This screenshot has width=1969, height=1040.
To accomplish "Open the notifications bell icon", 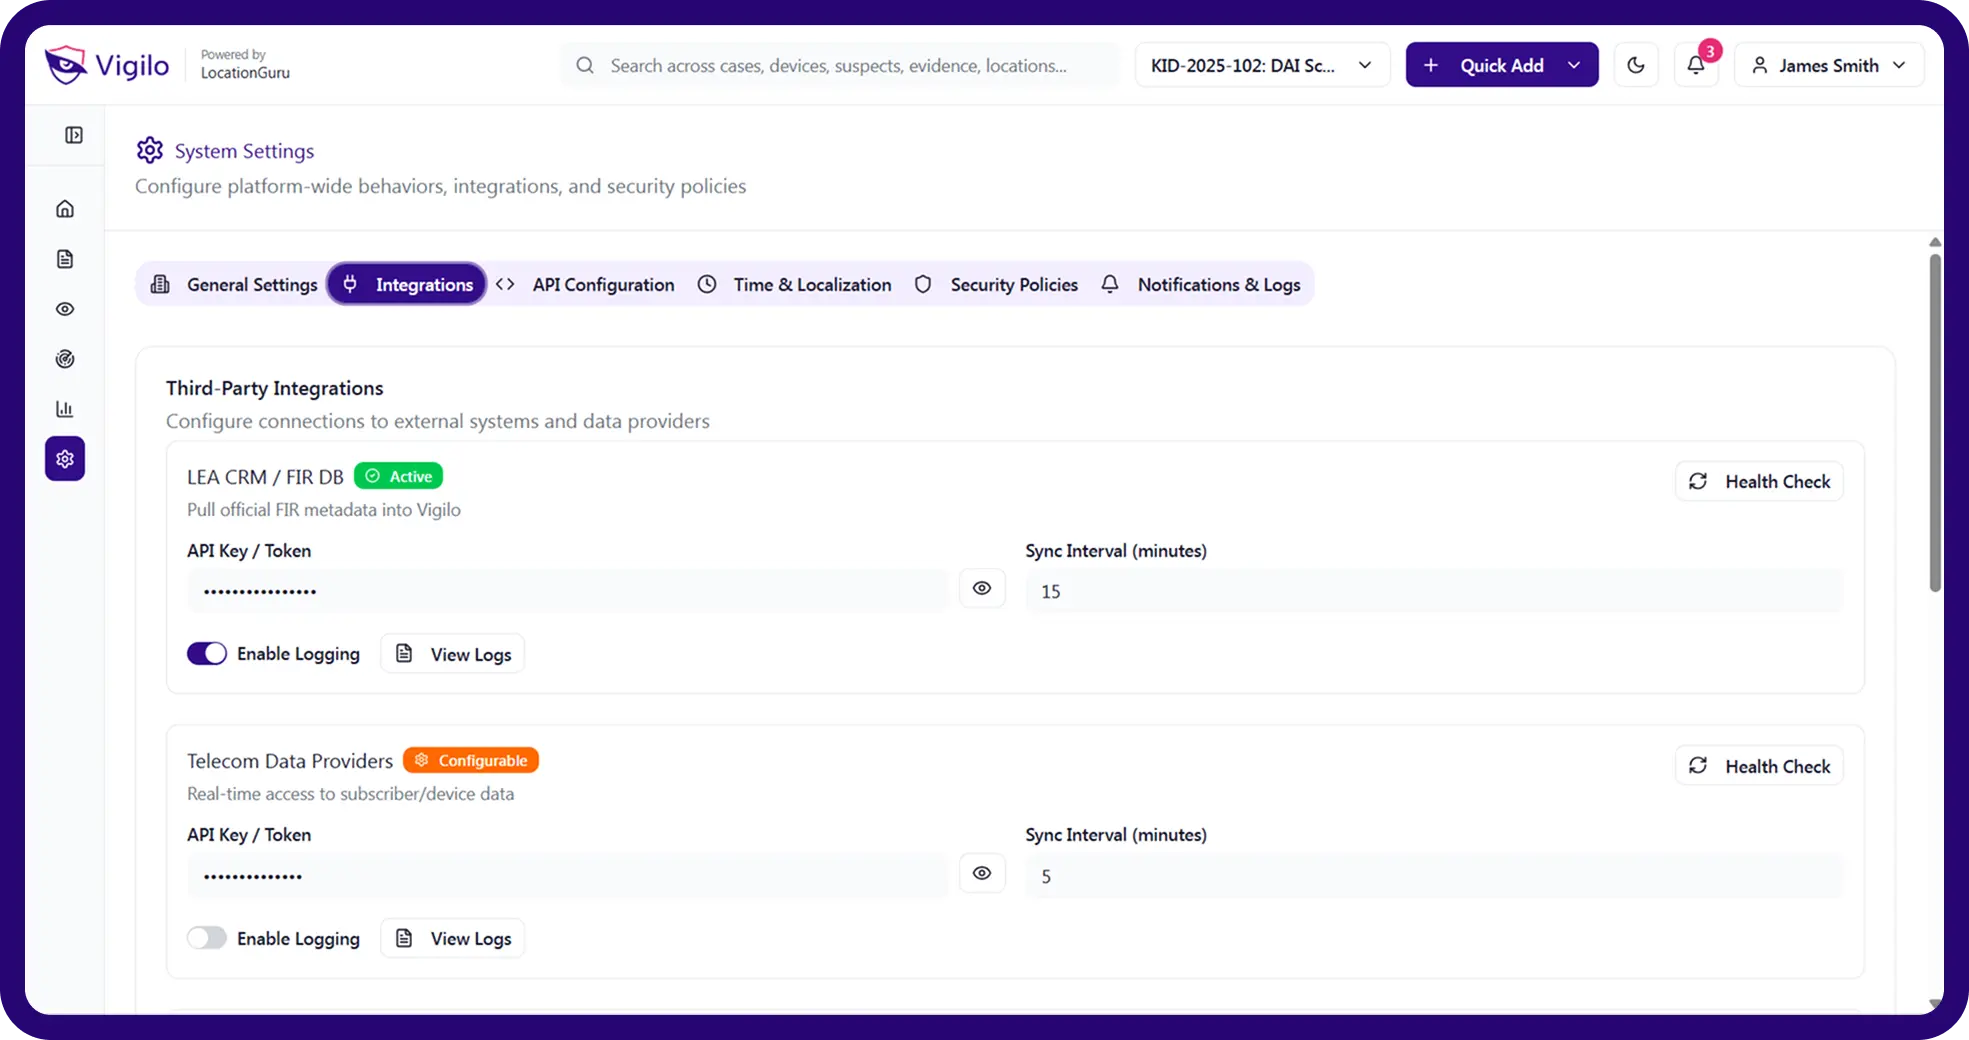I will pyautogui.click(x=1696, y=65).
